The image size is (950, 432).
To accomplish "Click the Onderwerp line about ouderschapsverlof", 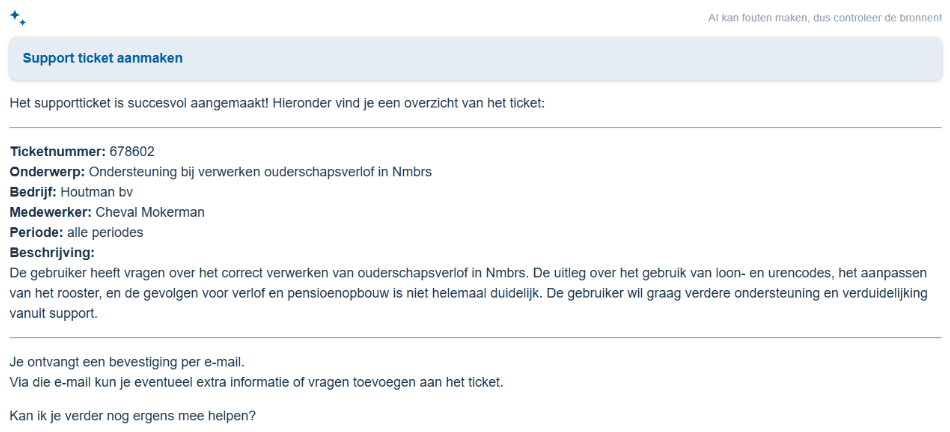I will point(221,171).
